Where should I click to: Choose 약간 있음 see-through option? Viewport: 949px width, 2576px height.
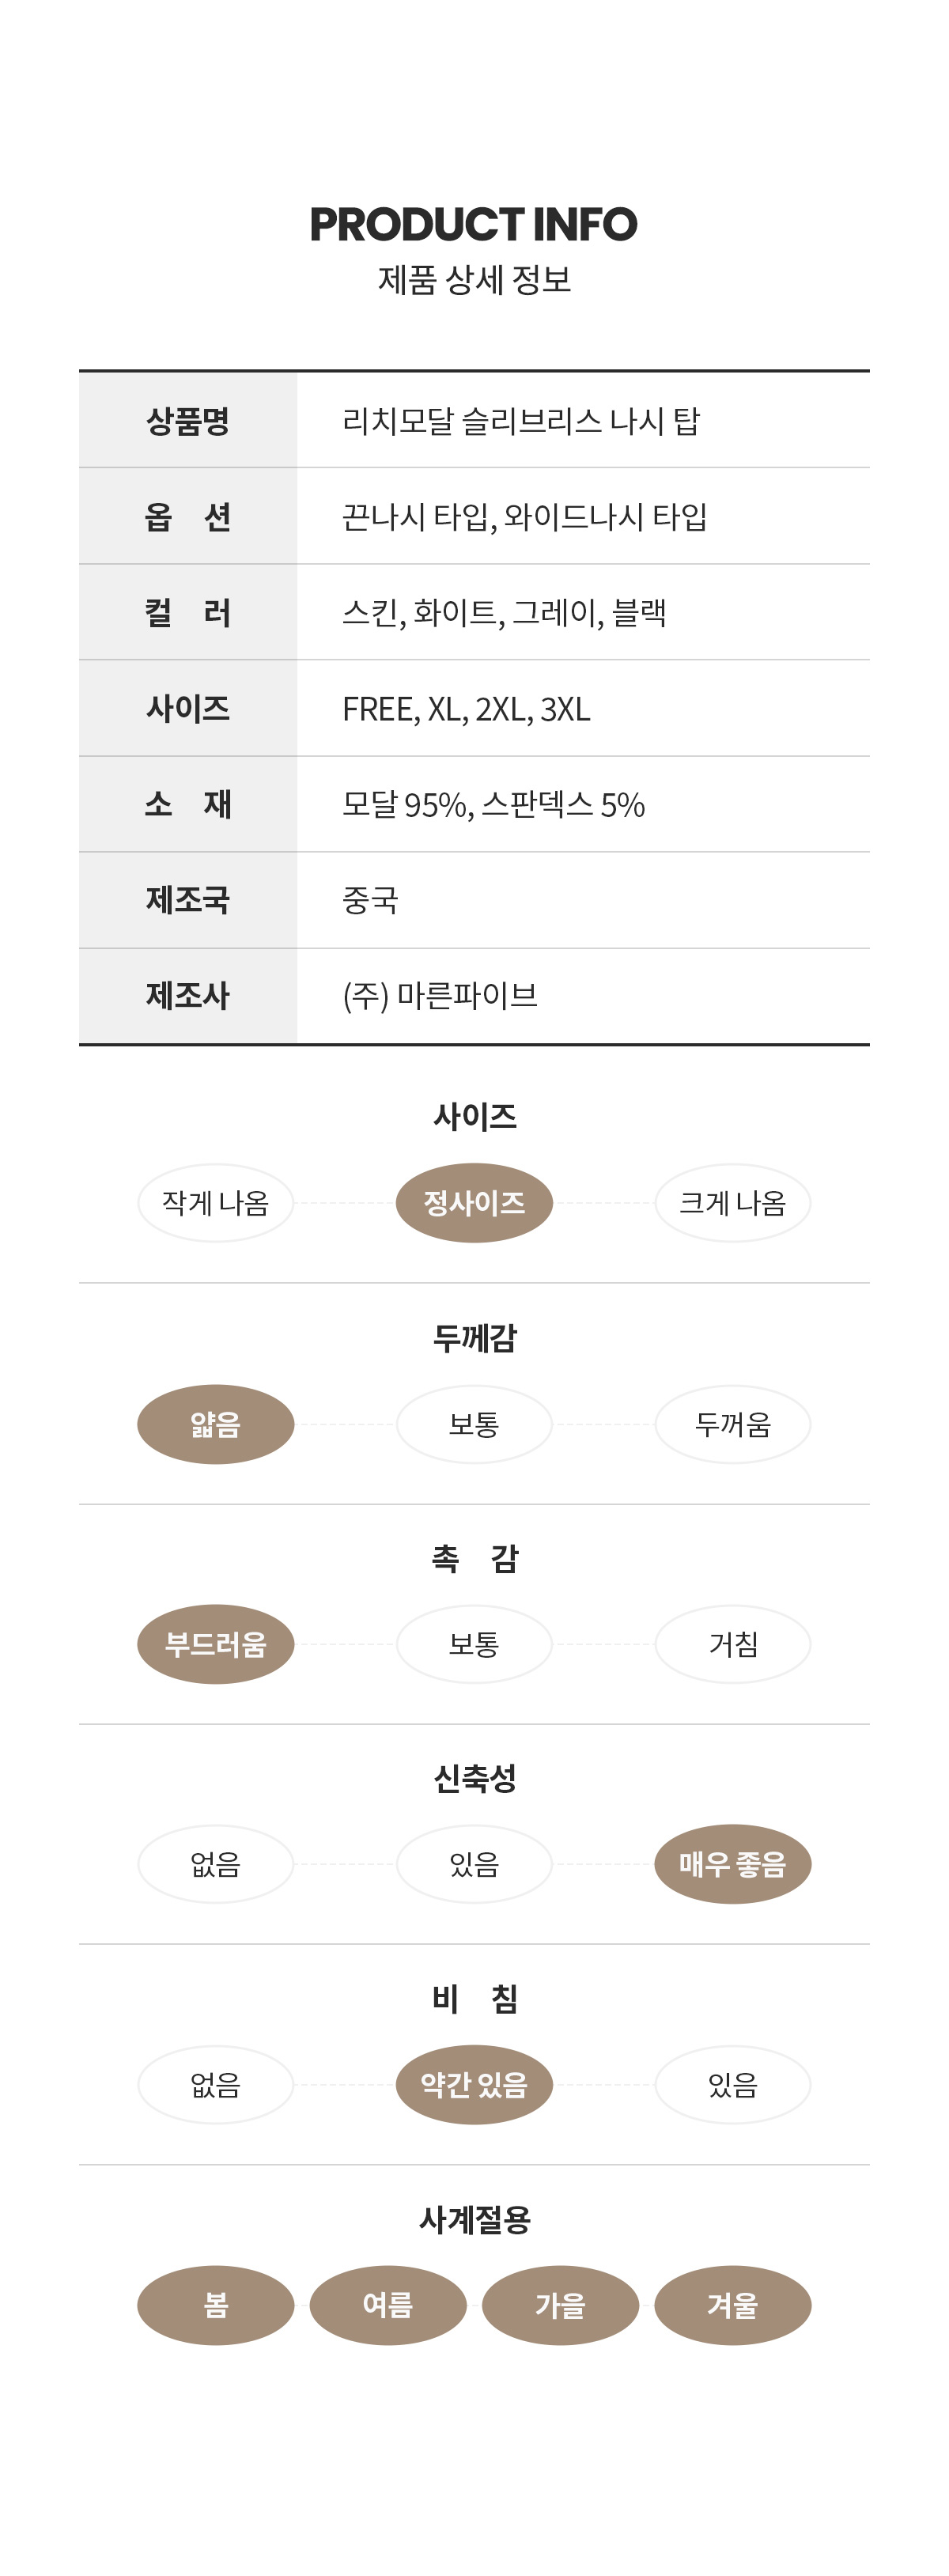click(474, 2084)
